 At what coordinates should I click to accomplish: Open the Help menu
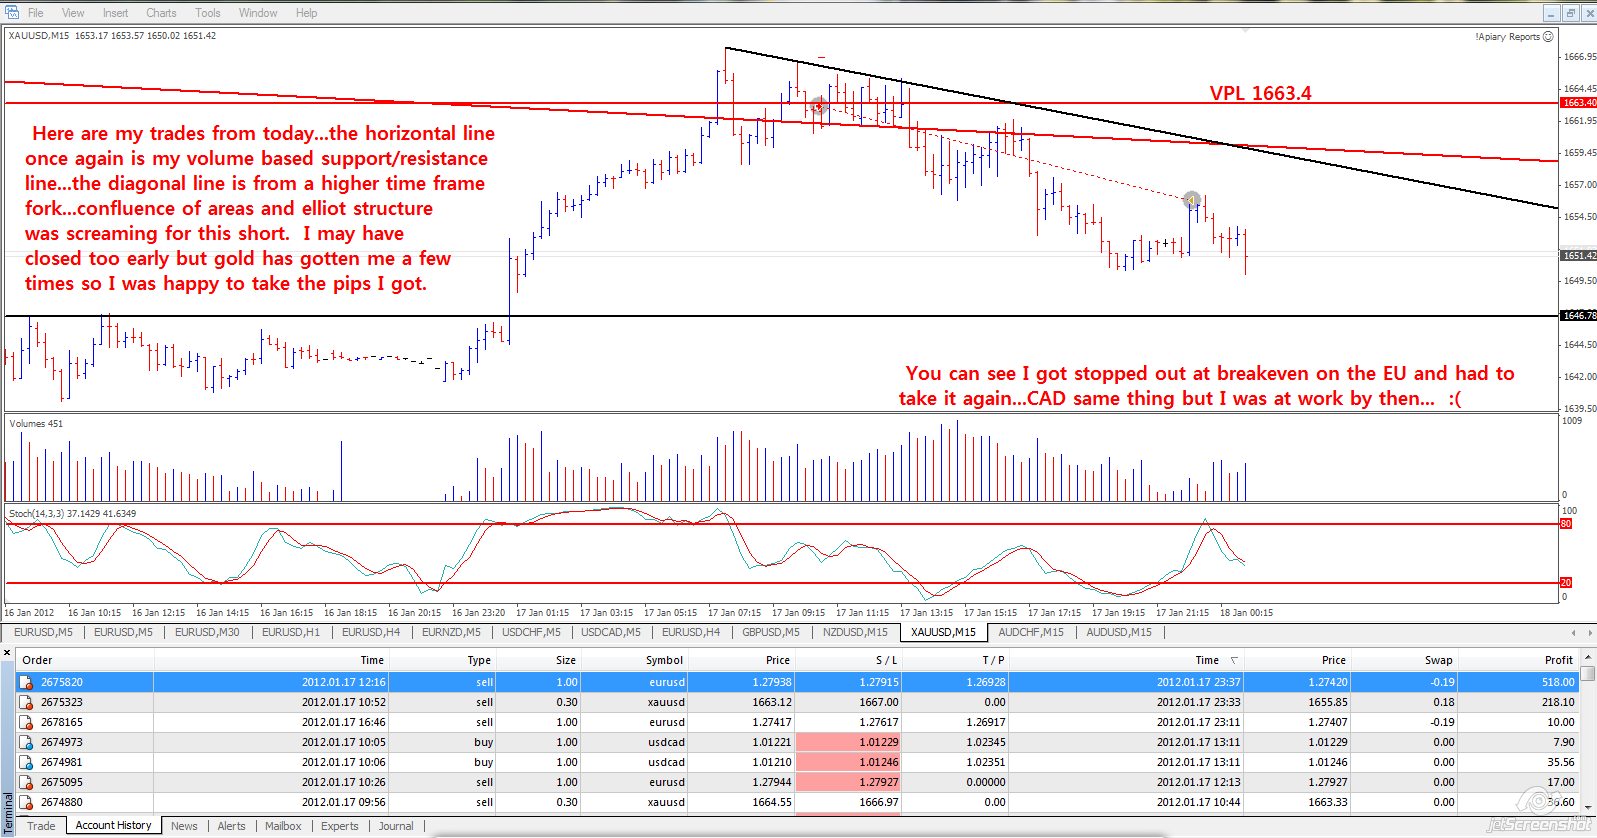[x=306, y=13]
